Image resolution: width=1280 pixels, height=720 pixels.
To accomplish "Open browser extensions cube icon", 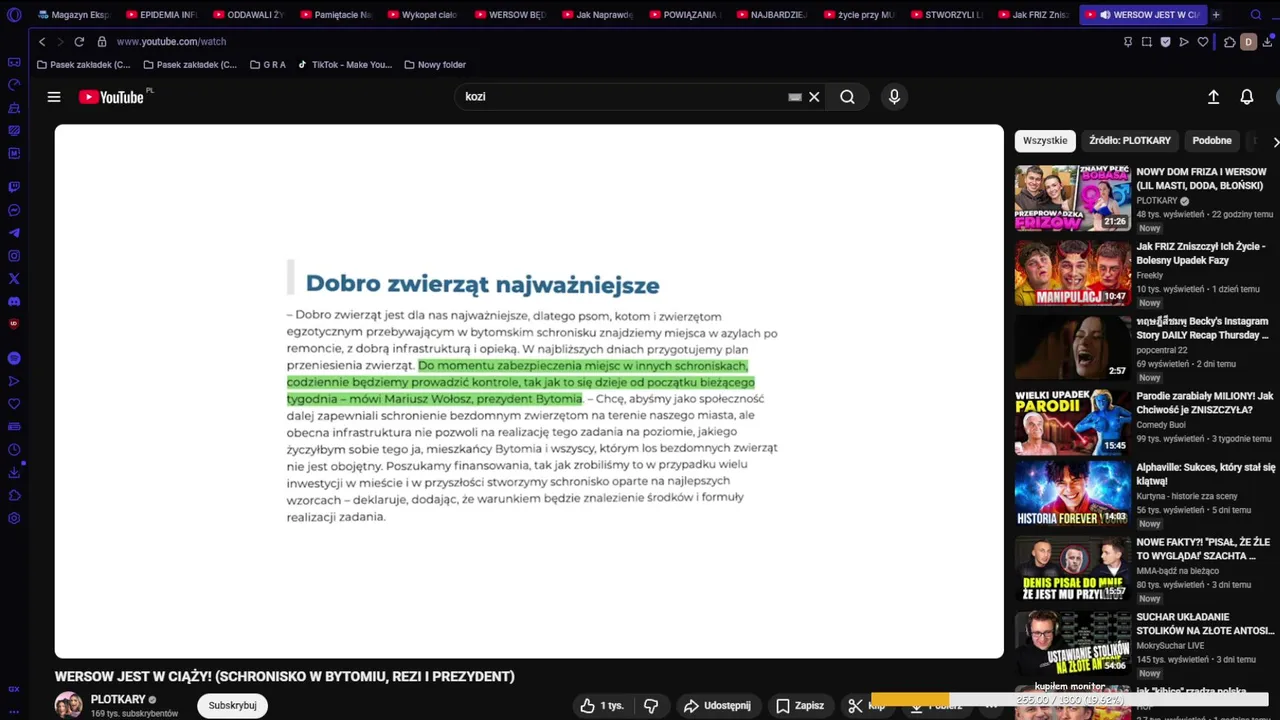I will pyautogui.click(x=1230, y=42).
